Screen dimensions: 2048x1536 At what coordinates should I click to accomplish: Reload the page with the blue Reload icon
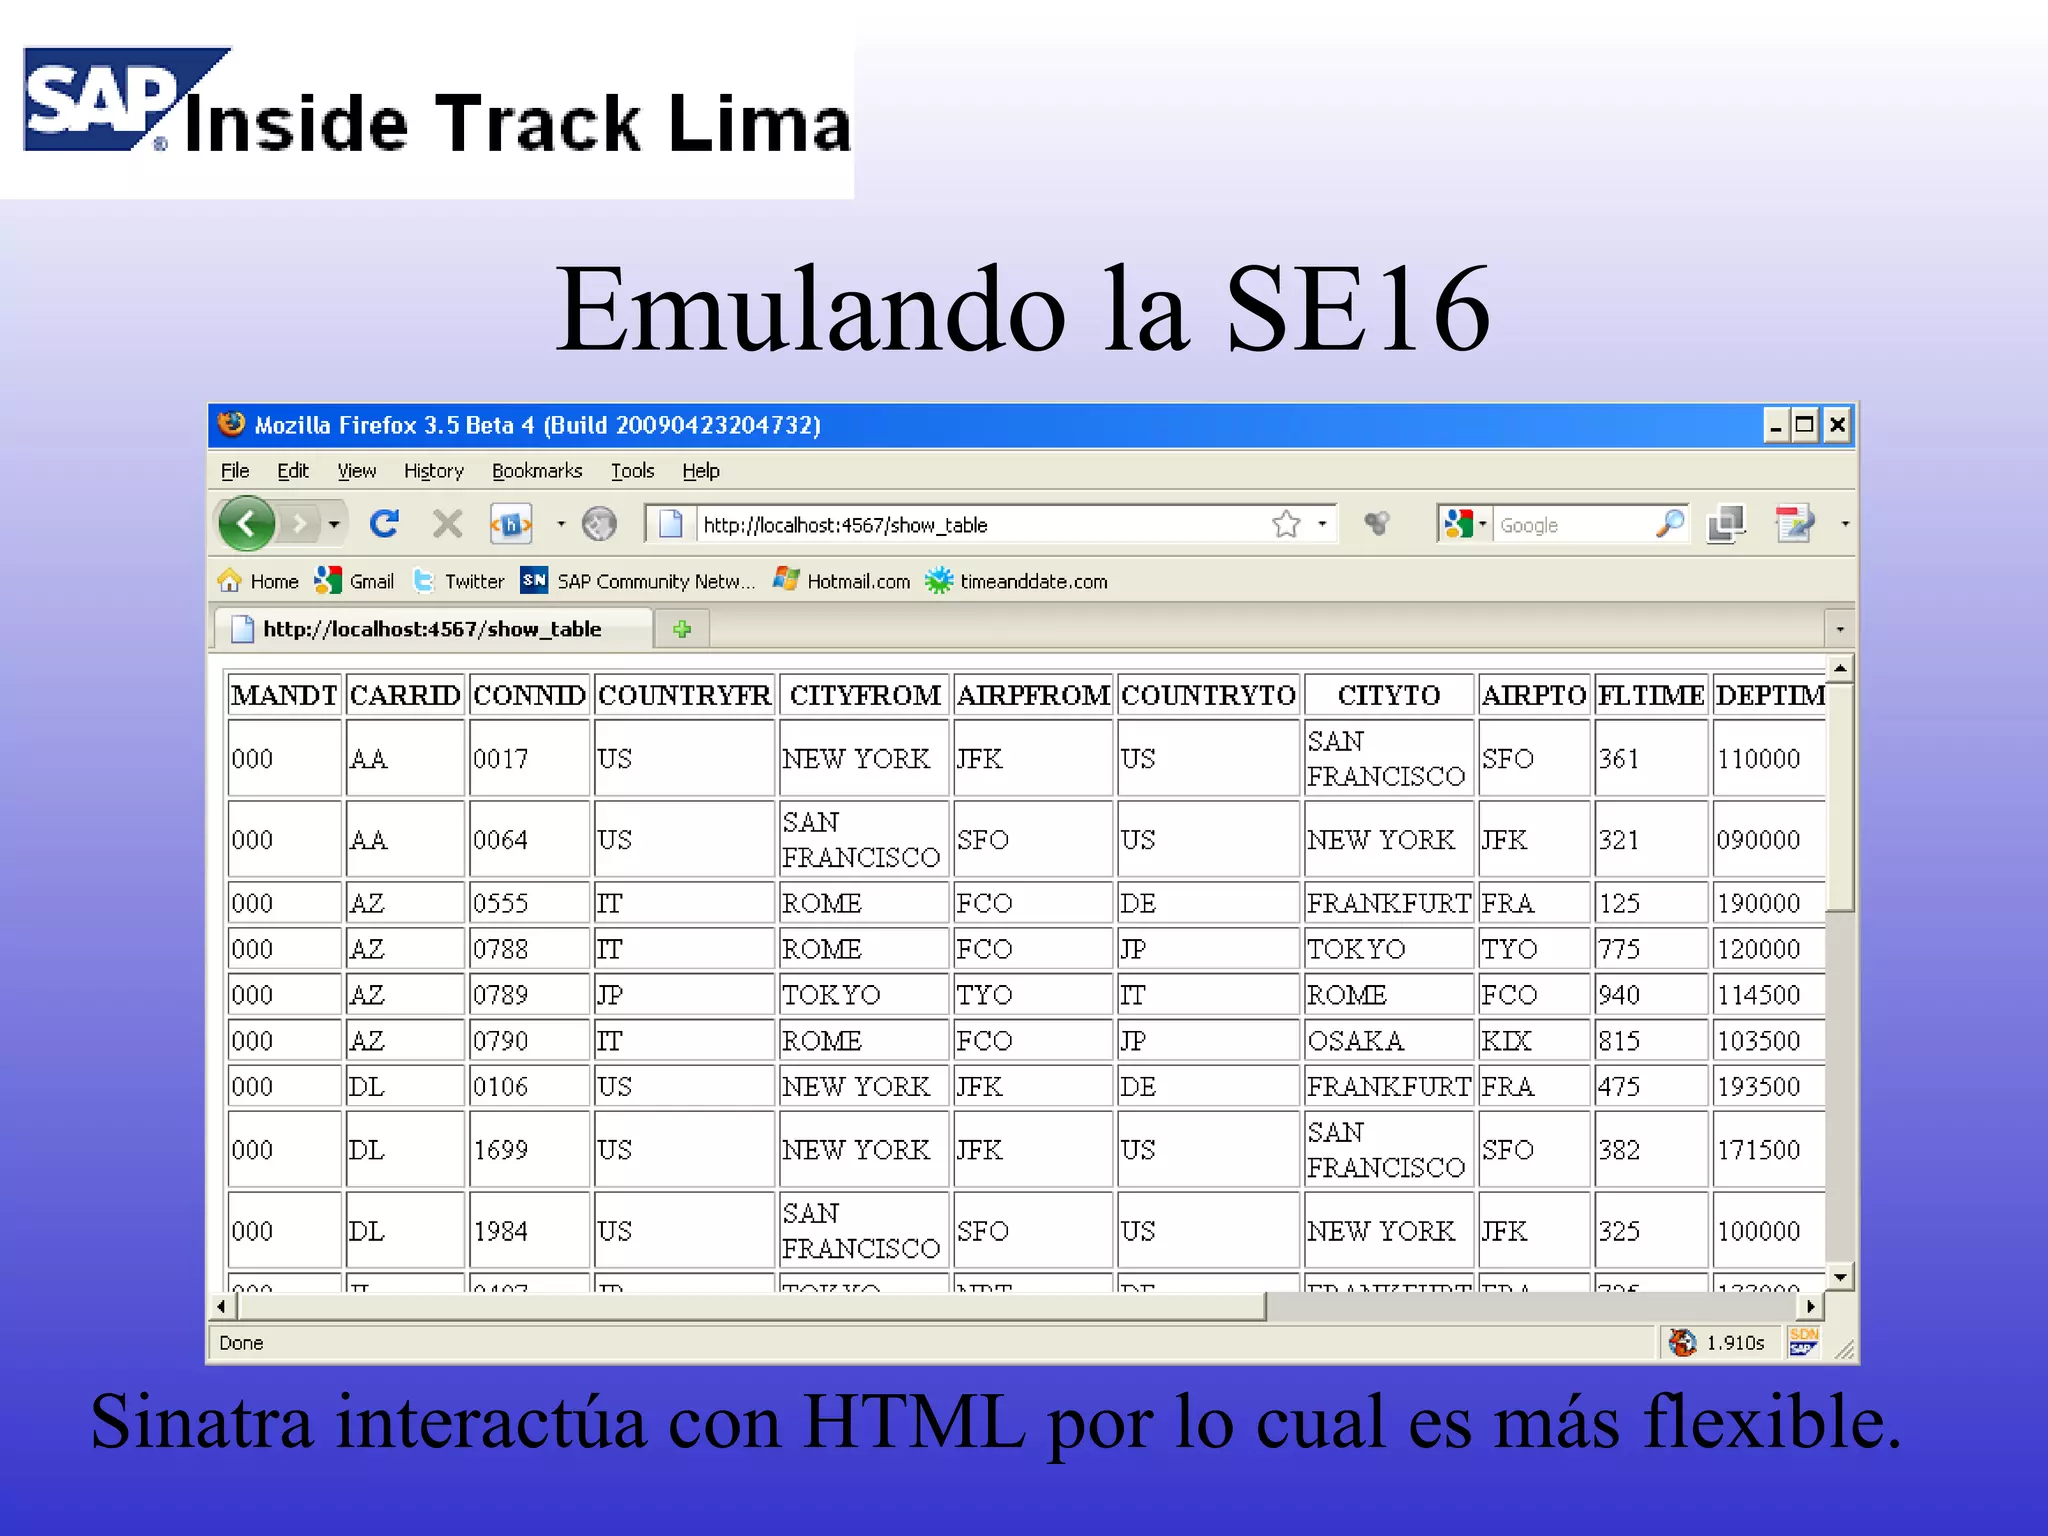(x=385, y=523)
